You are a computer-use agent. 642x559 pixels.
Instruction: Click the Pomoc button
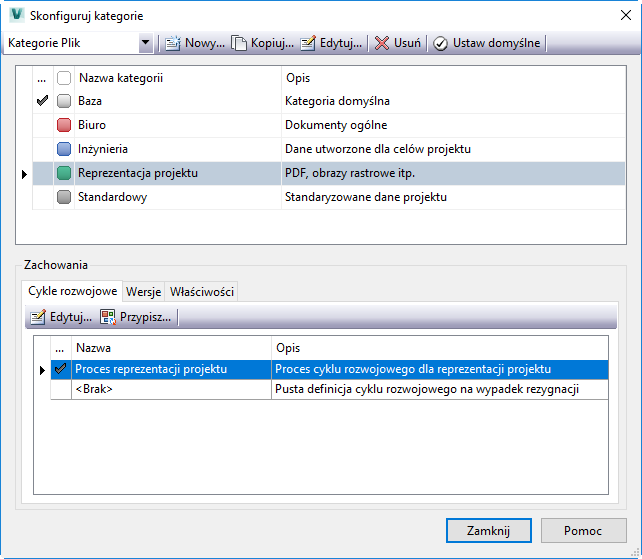(583, 531)
